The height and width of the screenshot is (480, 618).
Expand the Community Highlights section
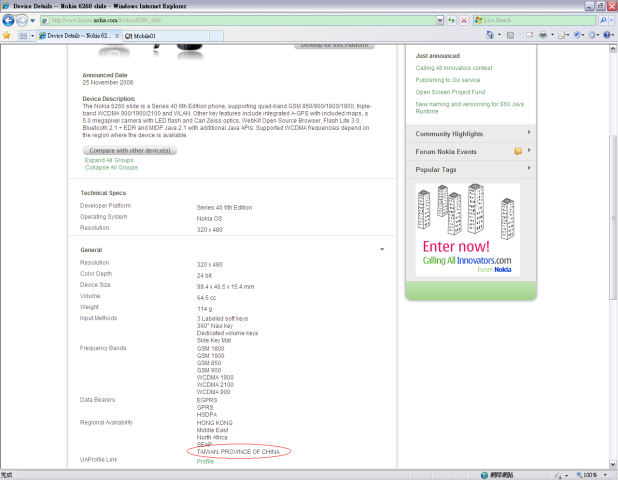point(471,134)
